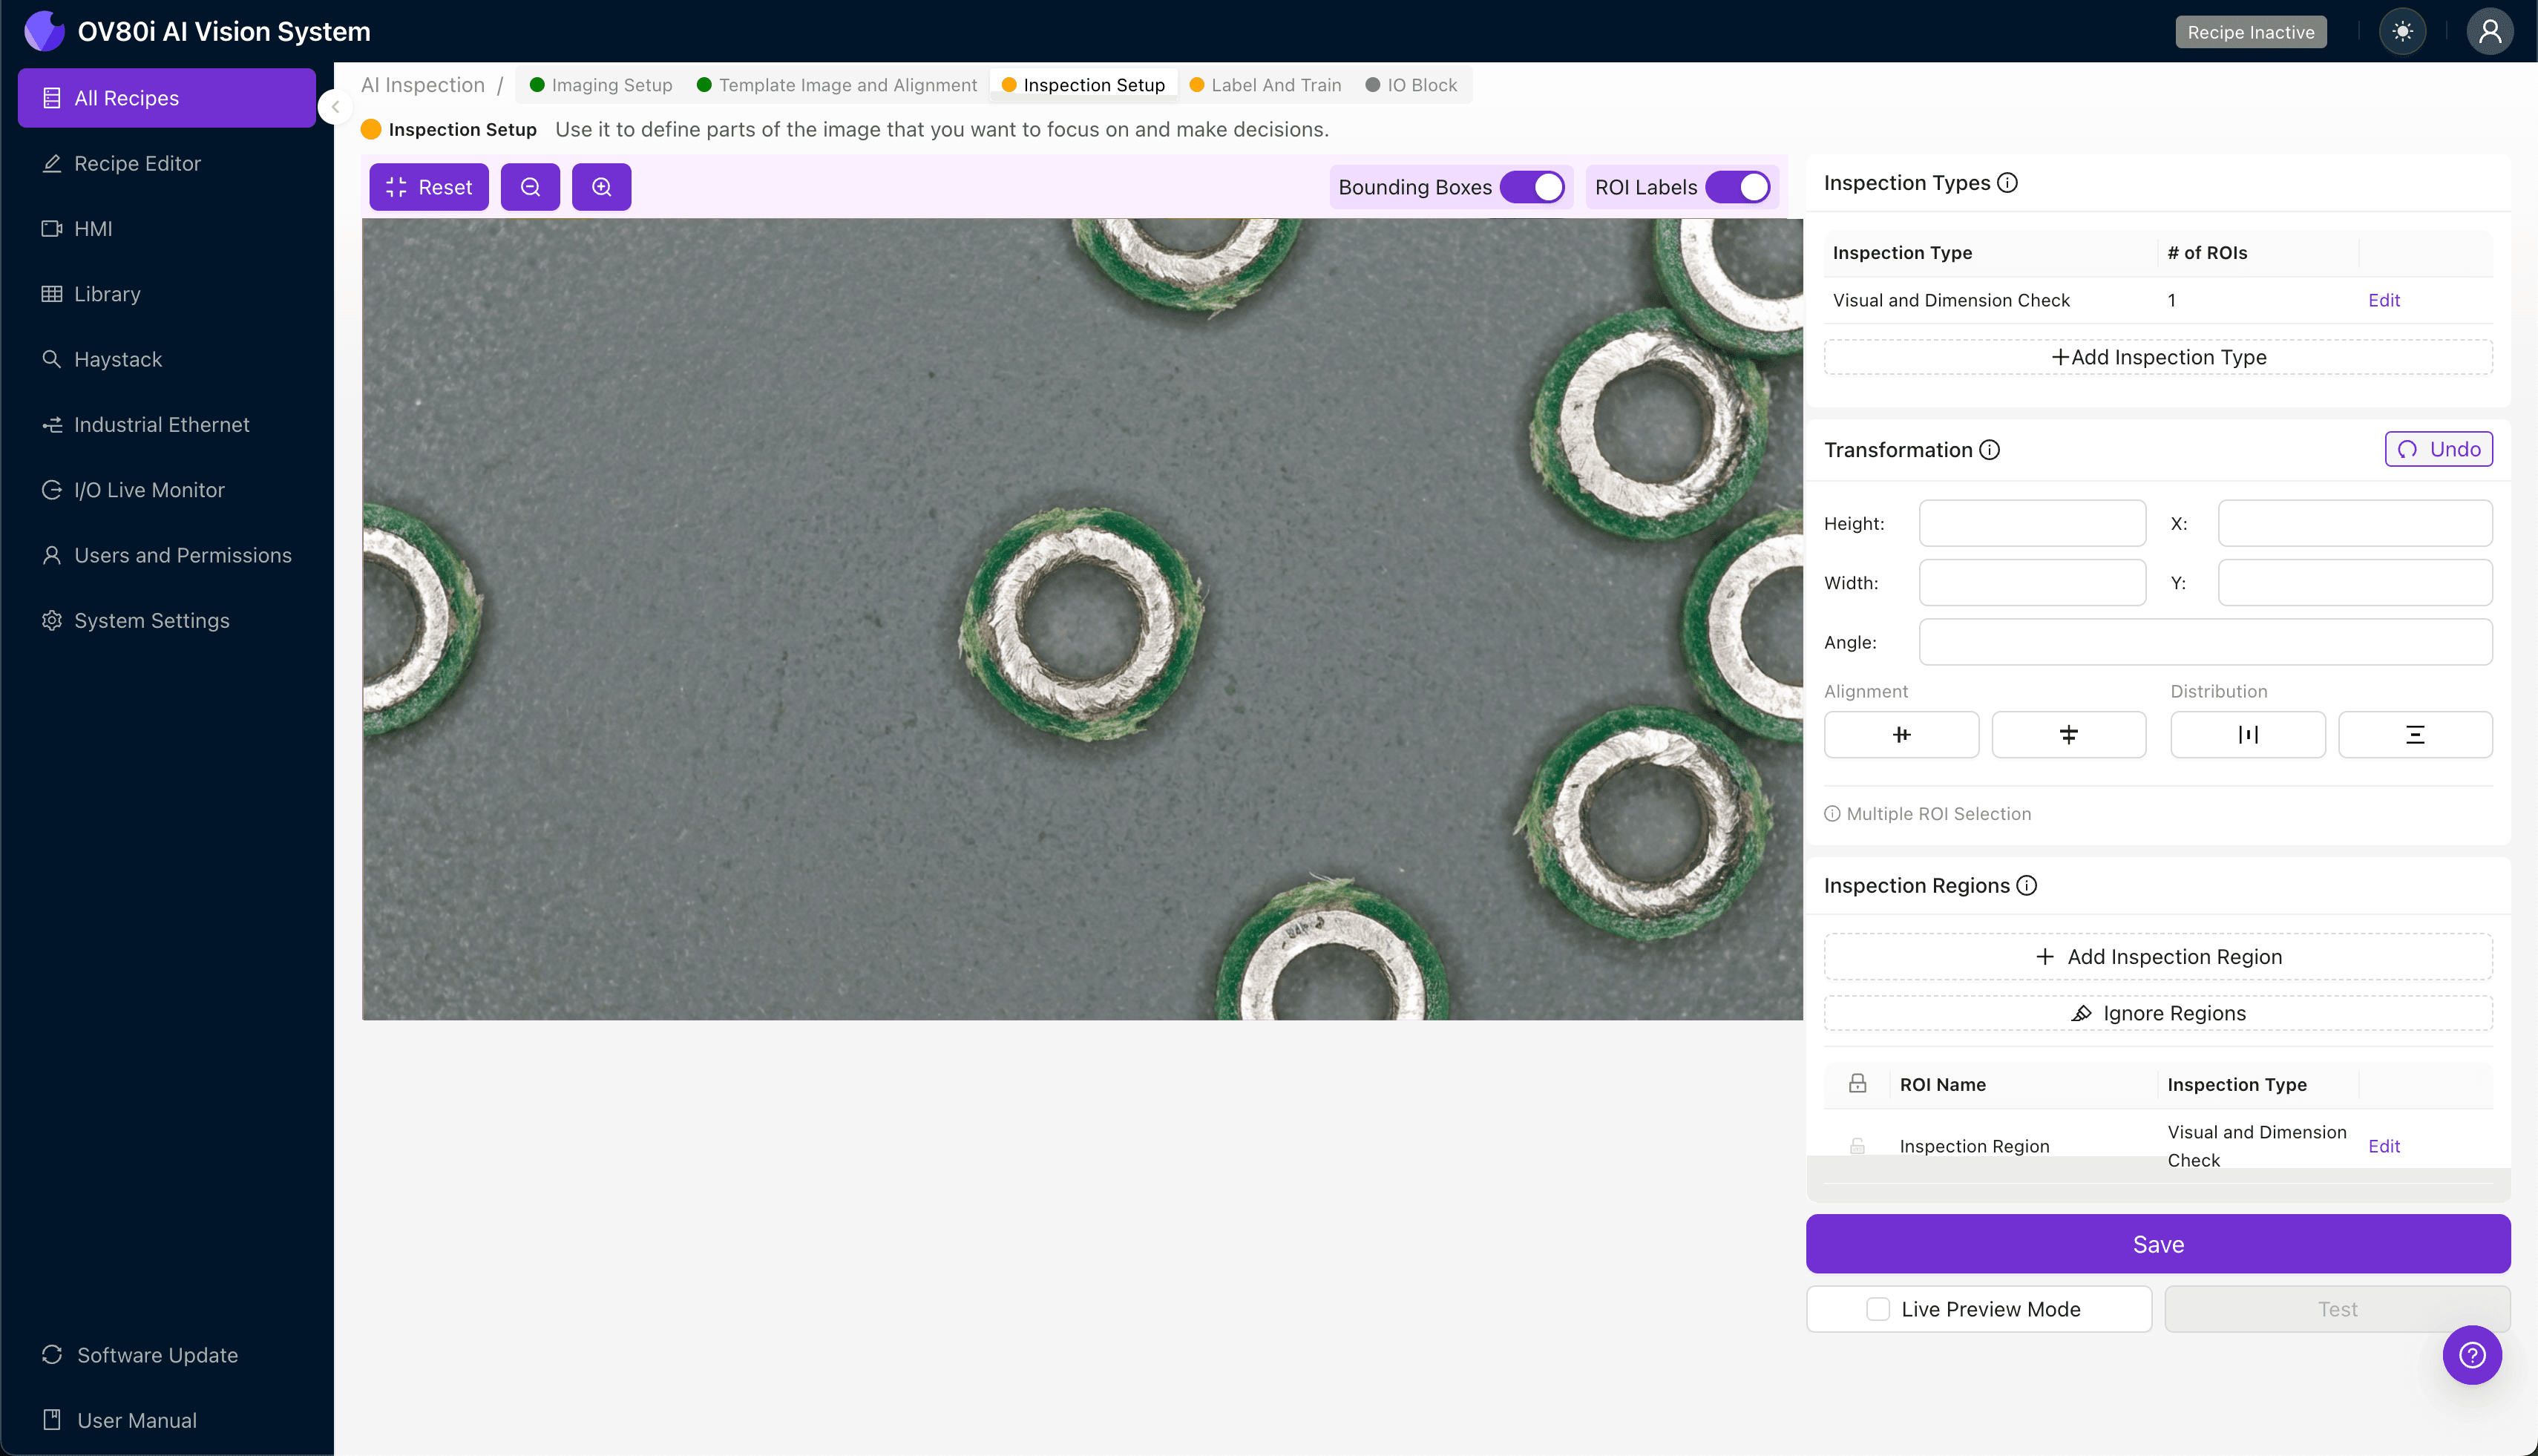Open the HMI panel from the sidebar
This screenshot has height=1456, width=2538.
93,228
